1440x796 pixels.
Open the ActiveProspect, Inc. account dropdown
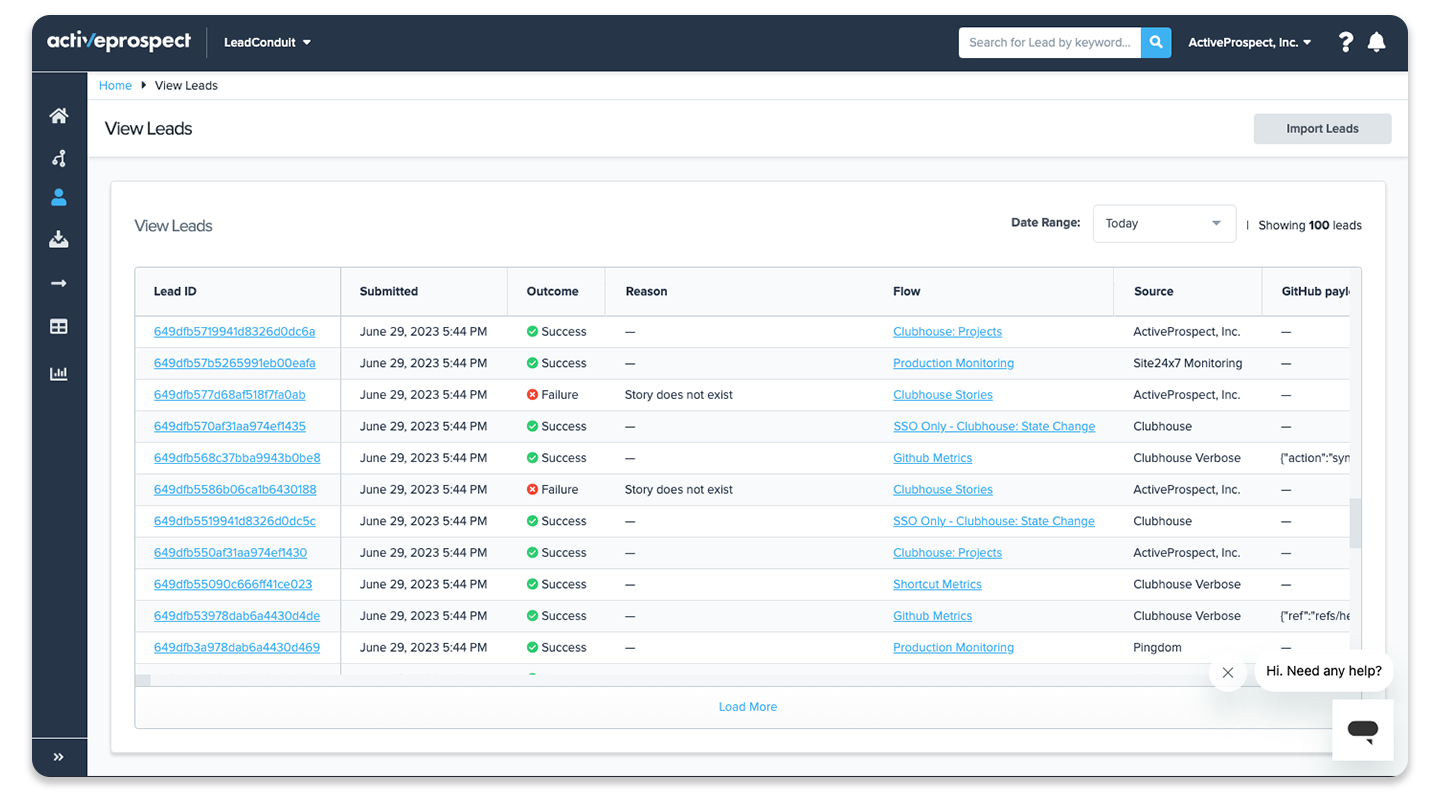[x=1250, y=43]
